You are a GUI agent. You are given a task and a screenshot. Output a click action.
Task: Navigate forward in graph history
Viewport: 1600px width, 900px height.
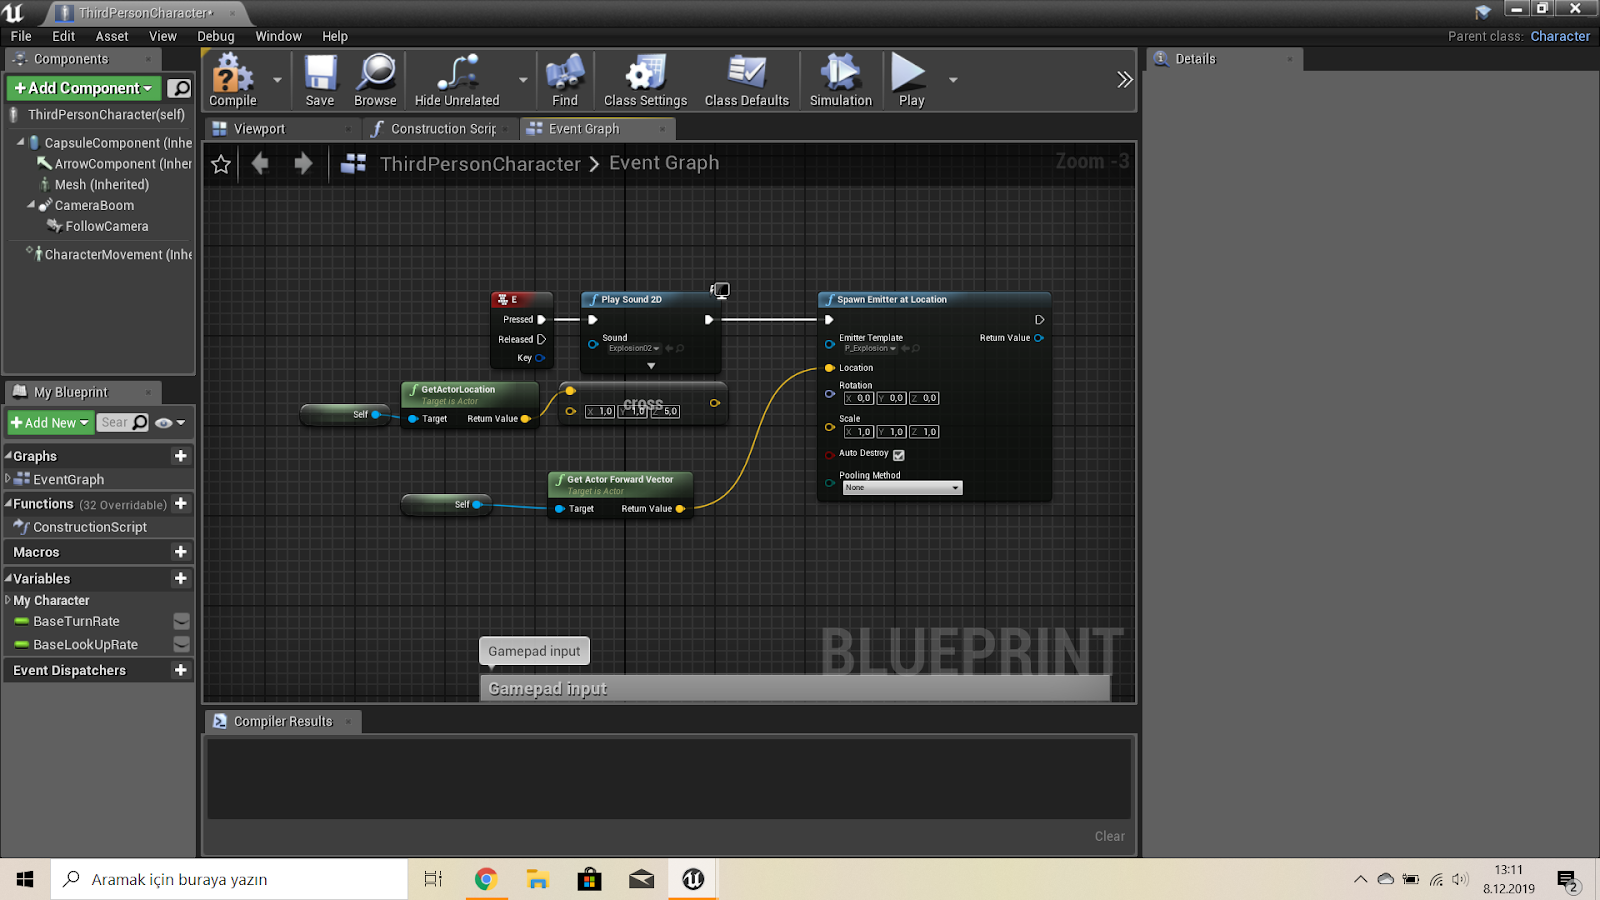pyautogui.click(x=303, y=163)
